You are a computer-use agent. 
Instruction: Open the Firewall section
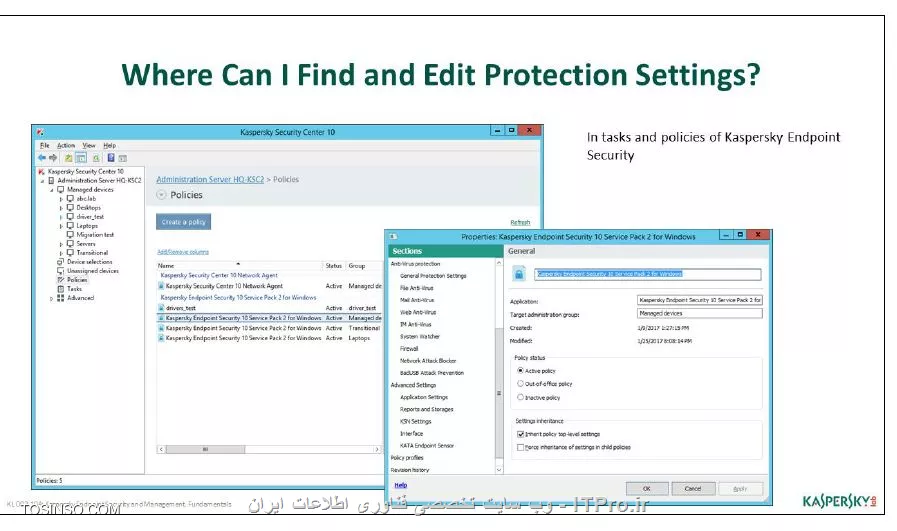(x=409, y=348)
